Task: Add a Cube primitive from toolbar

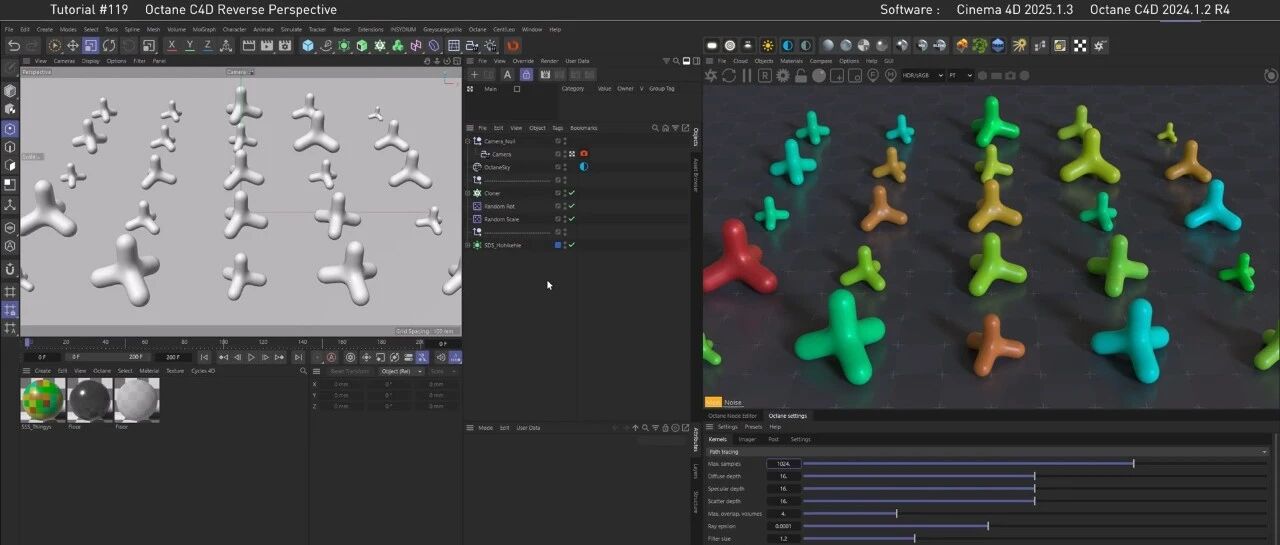Action: (x=308, y=46)
